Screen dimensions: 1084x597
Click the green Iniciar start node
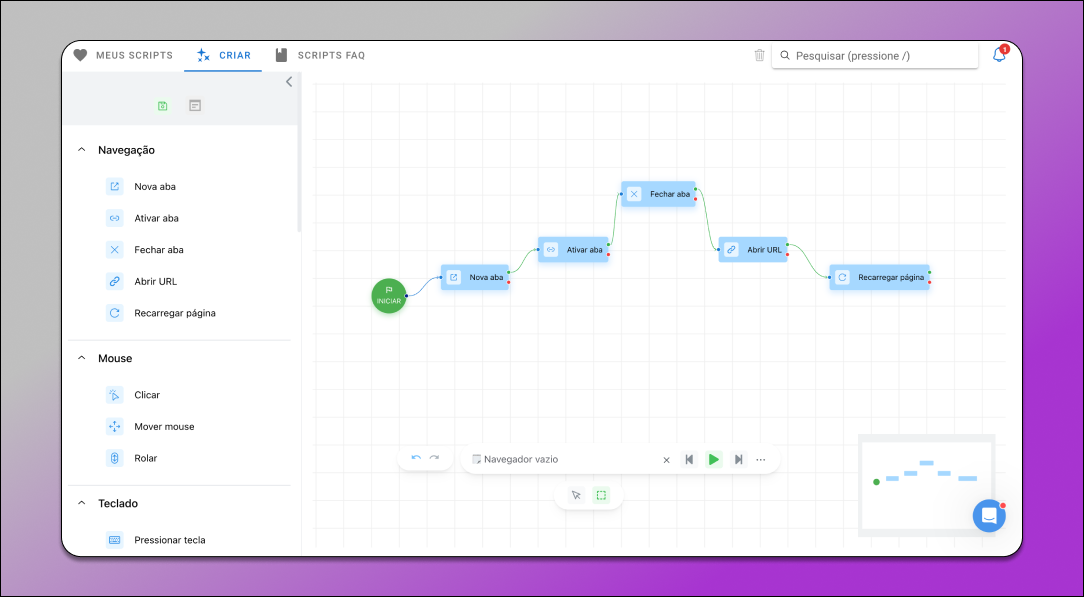point(389,296)
